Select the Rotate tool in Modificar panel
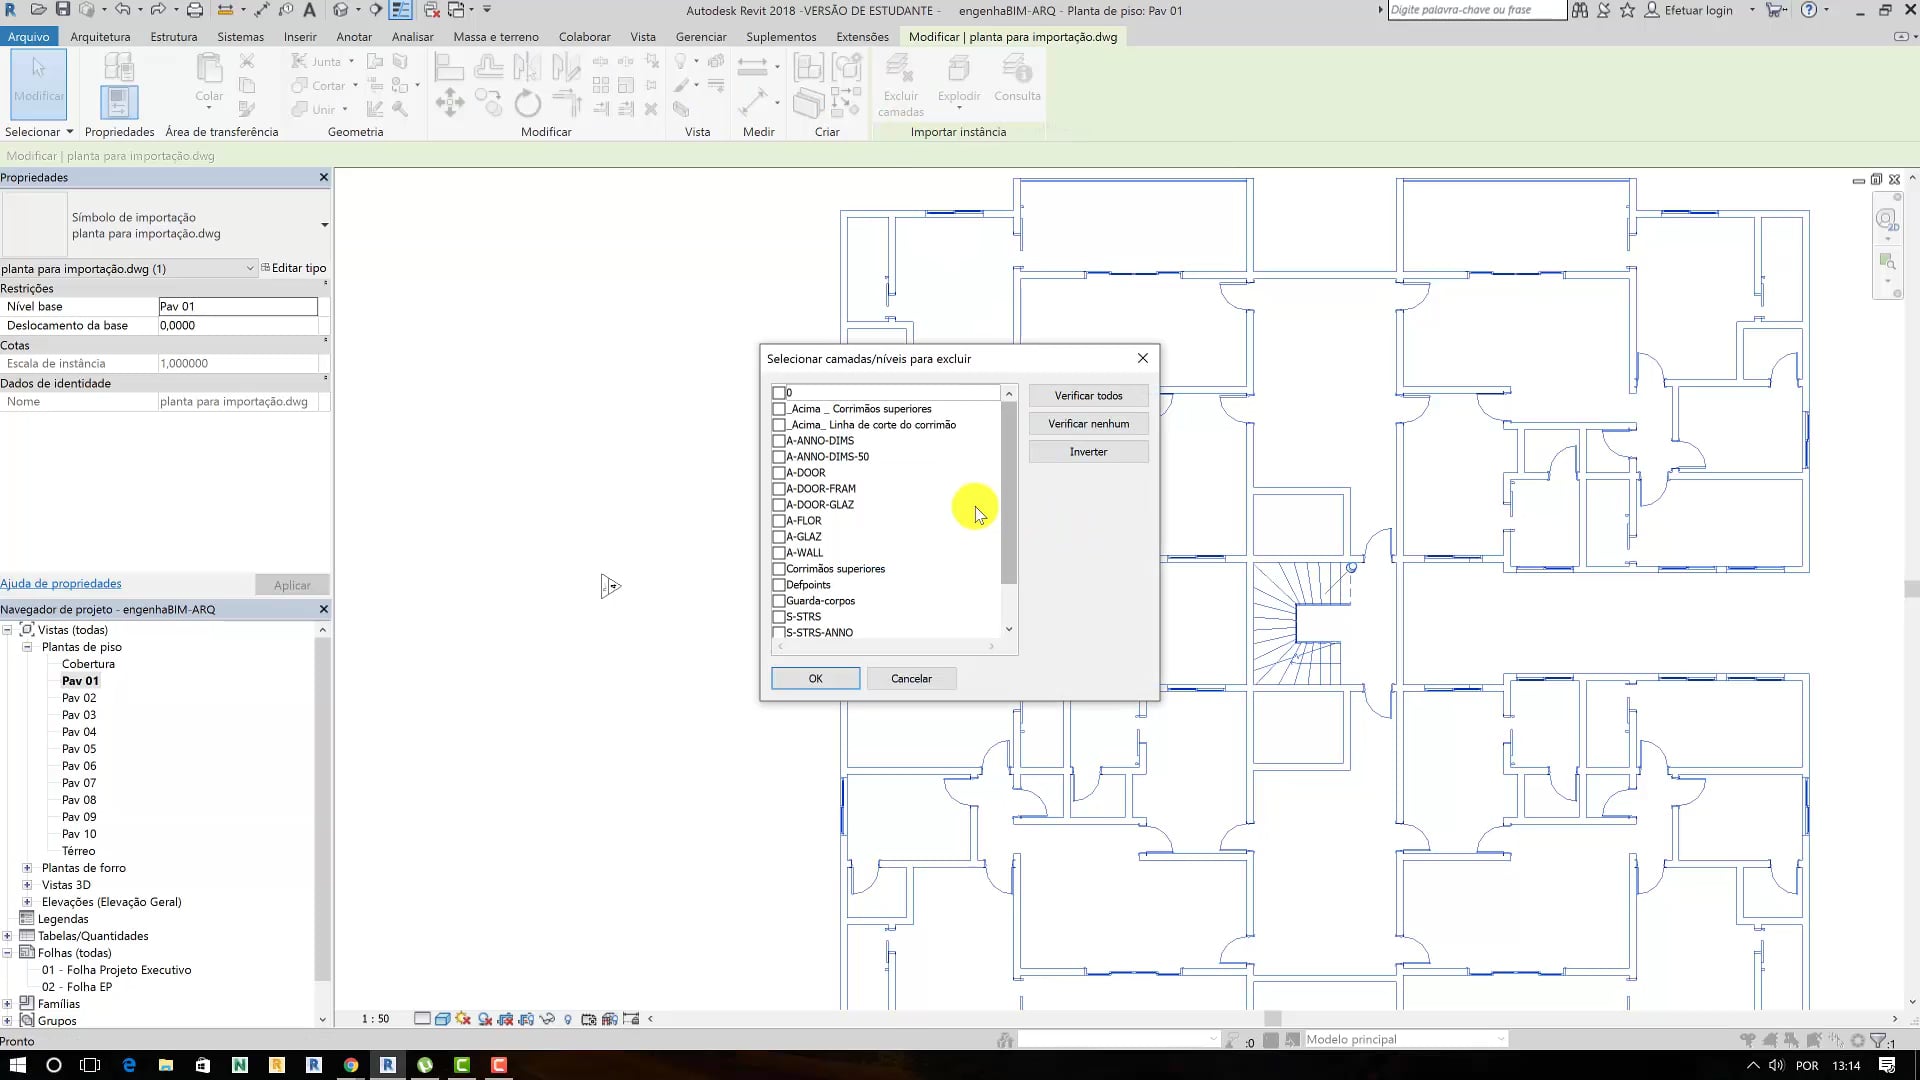Image resolution: width=1920 pixels, height=1080 pixels. click(527, 103)
